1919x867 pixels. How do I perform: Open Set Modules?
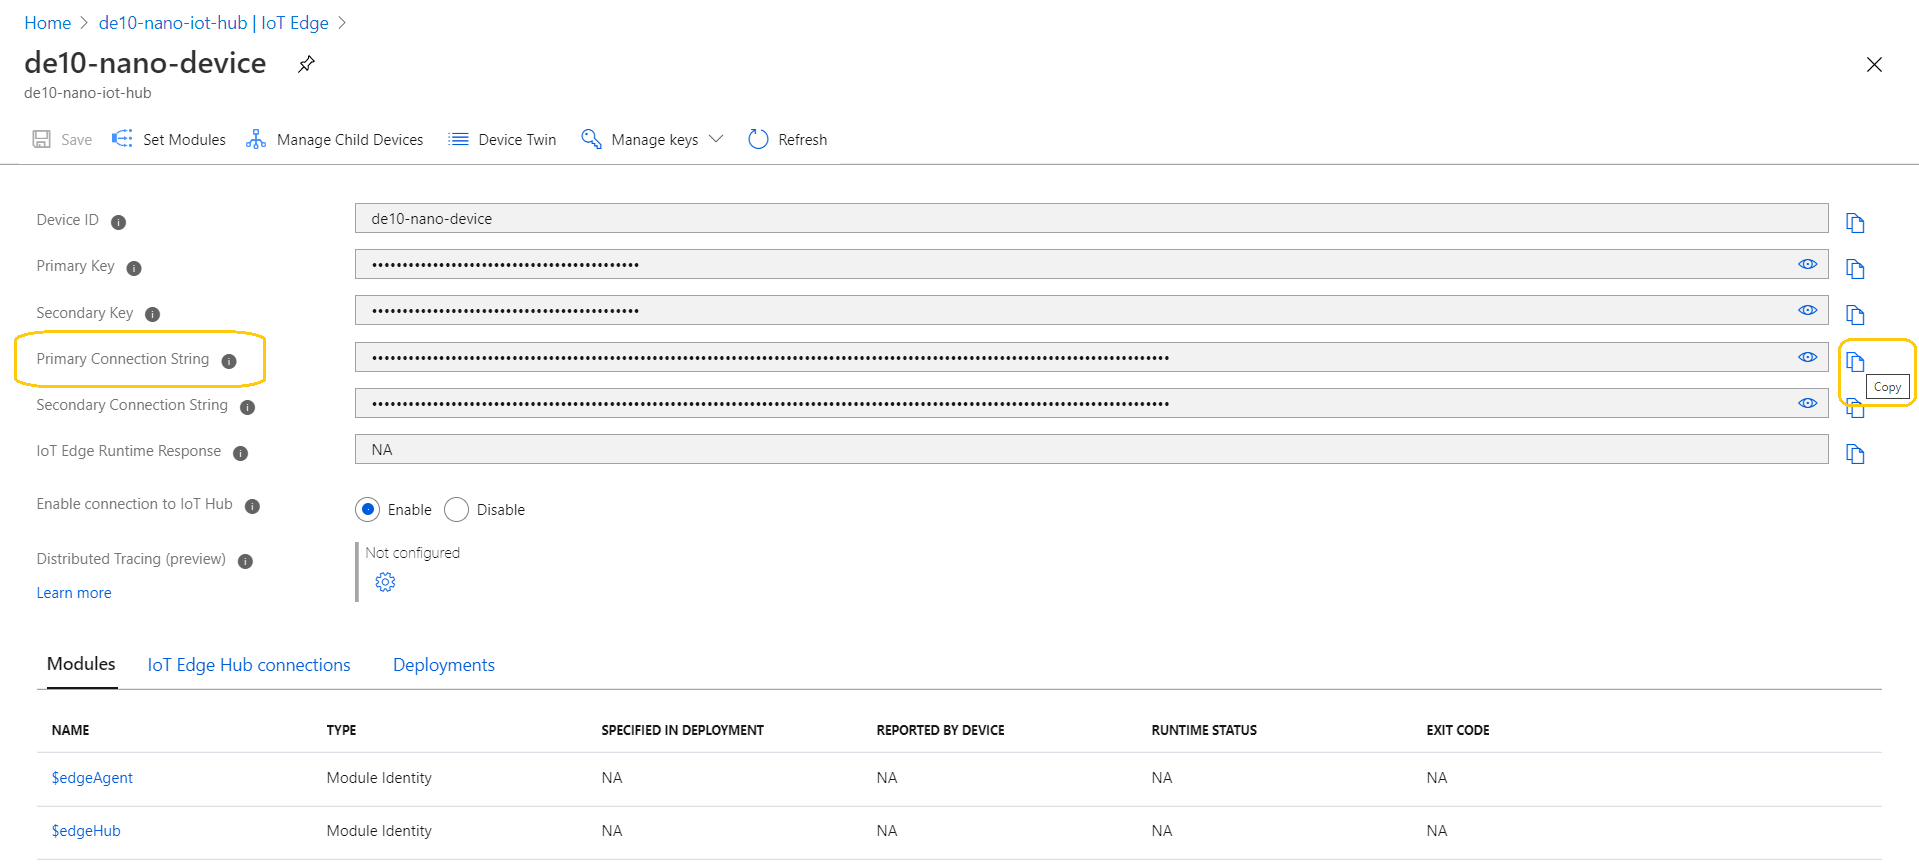click(169, 140)
